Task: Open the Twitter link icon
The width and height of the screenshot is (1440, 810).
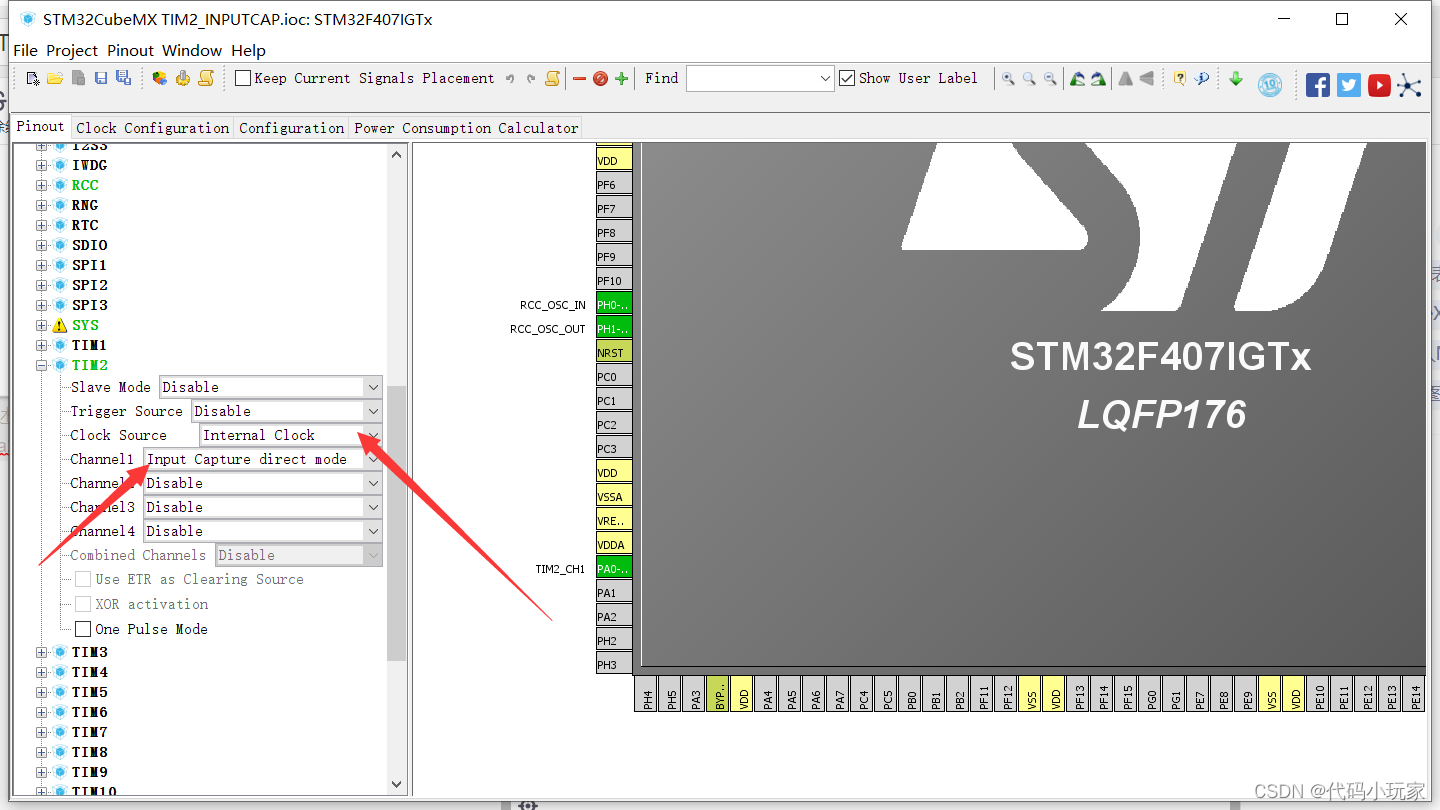Action: tap(1349, 85)
